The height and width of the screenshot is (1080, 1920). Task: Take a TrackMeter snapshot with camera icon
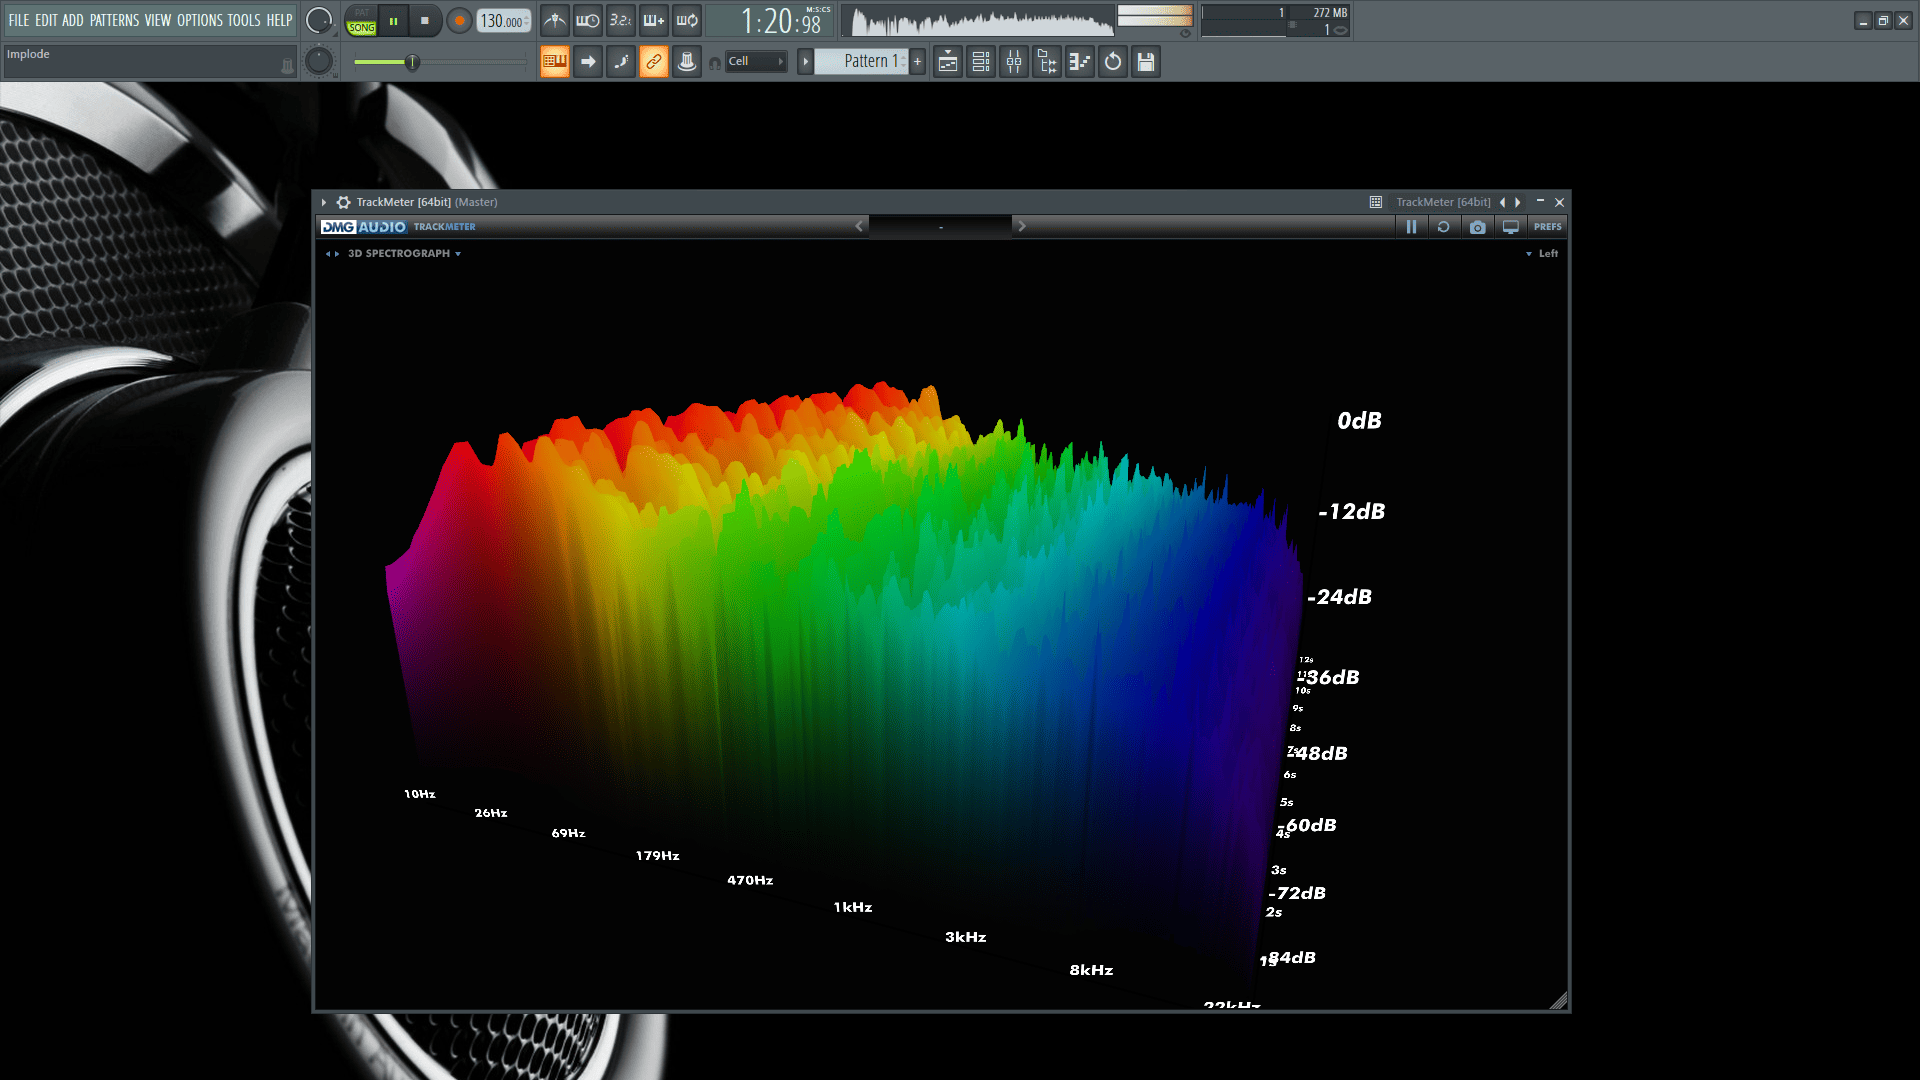[1477, 227]
